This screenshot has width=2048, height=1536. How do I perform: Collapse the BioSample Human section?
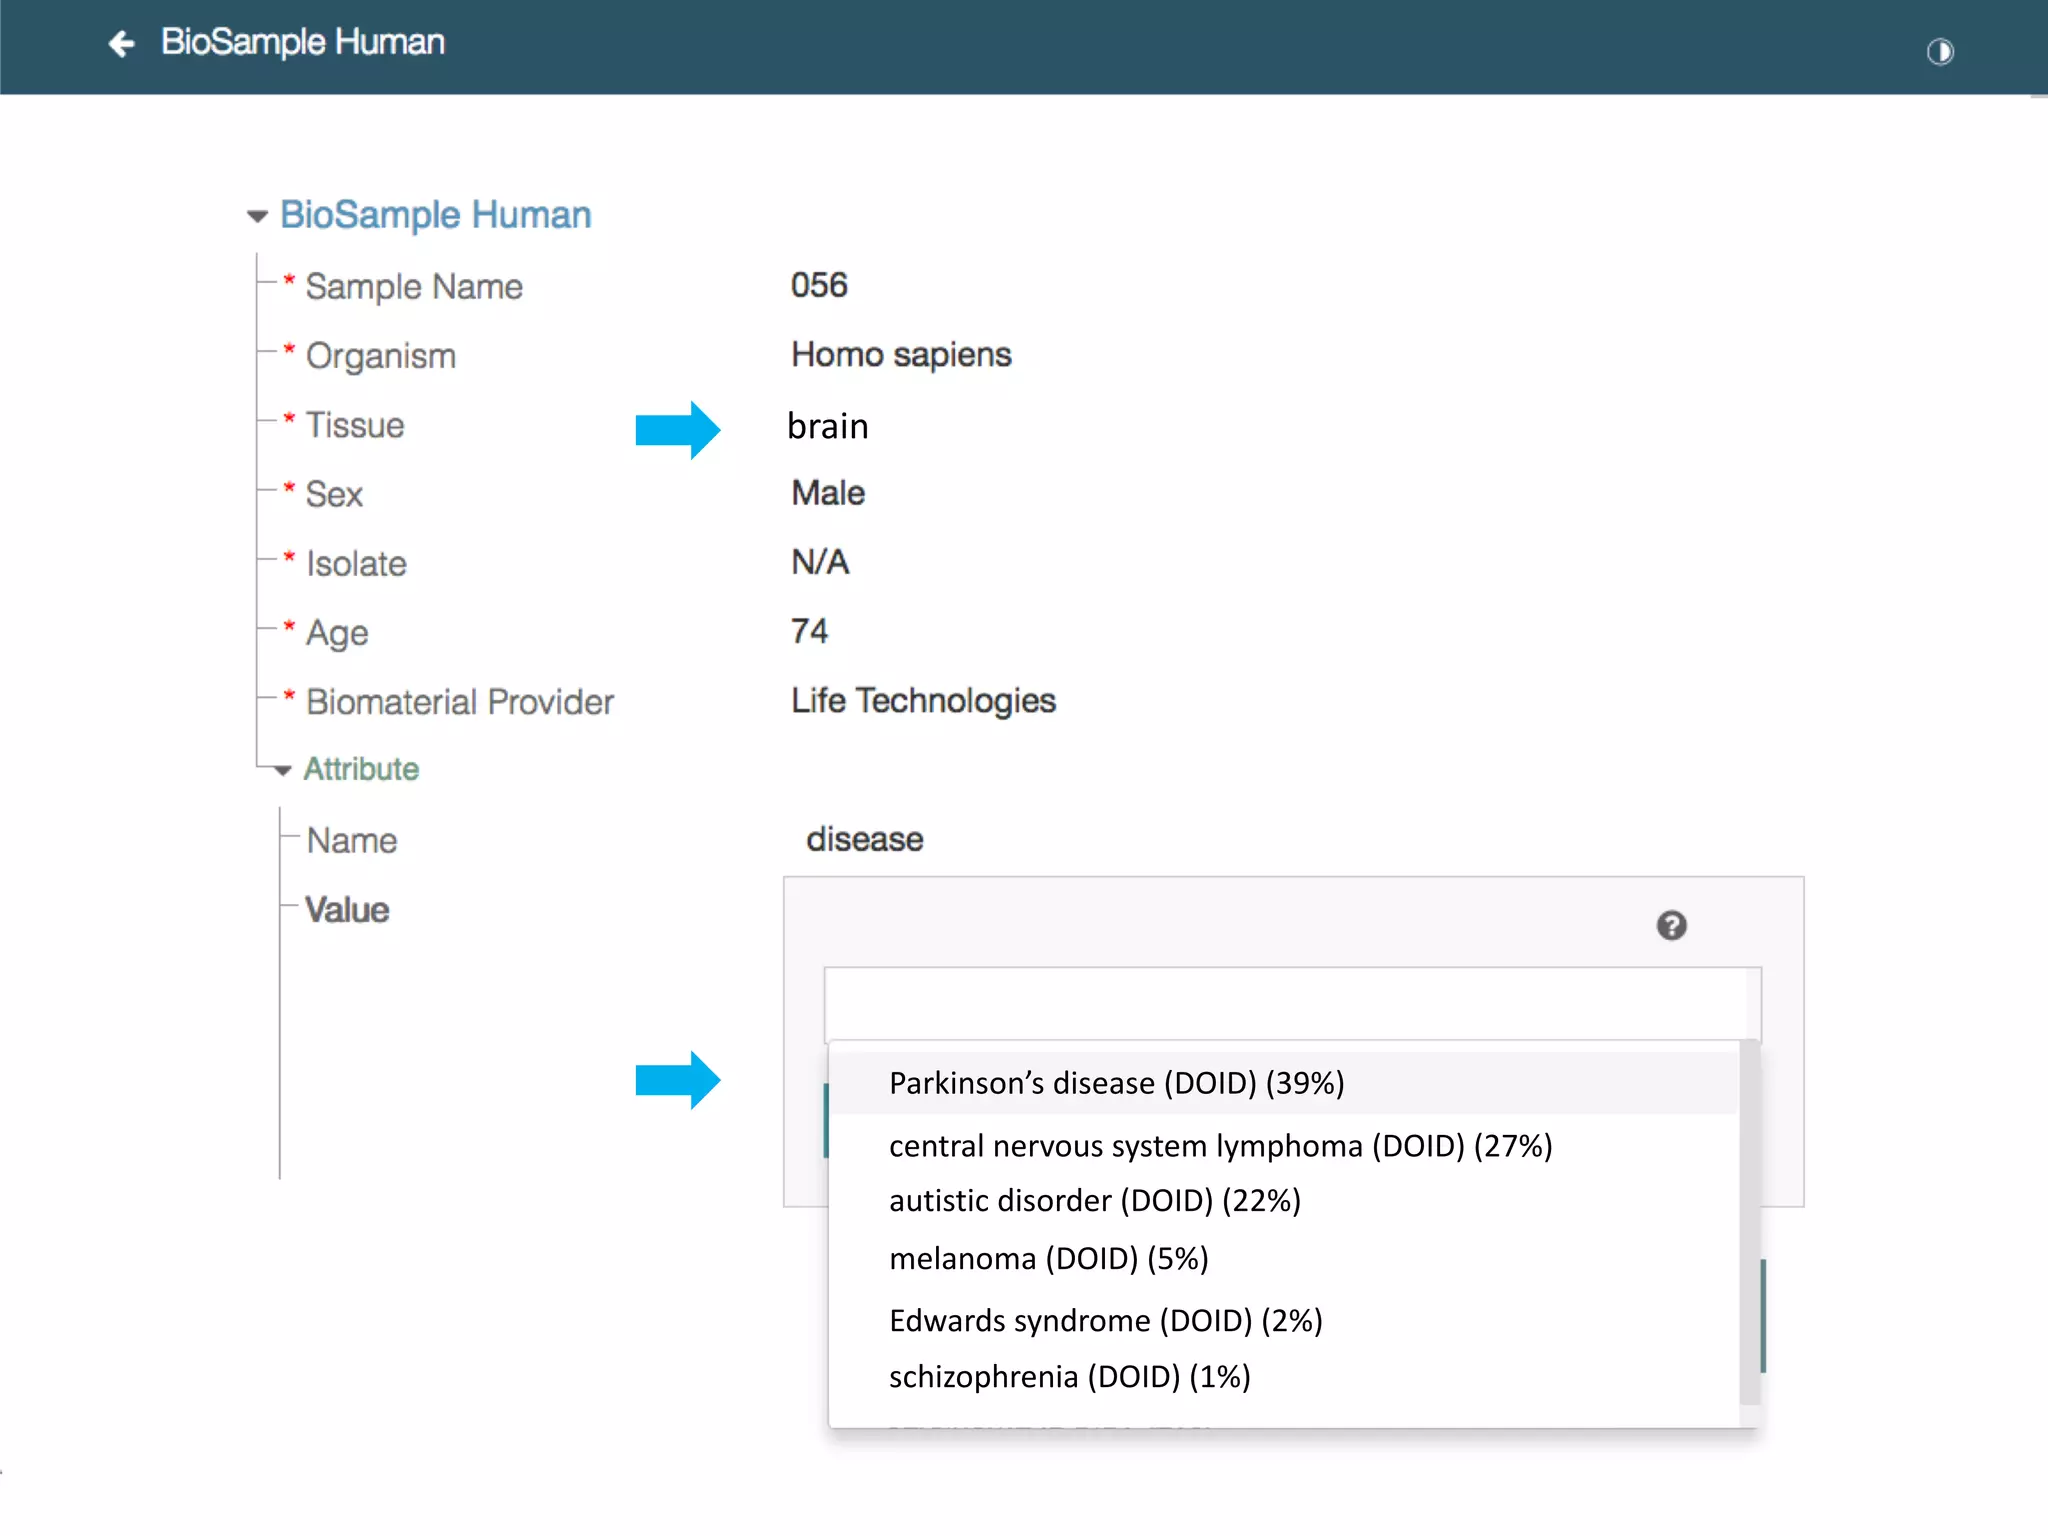pyautogui.click(x=258, y=216)
